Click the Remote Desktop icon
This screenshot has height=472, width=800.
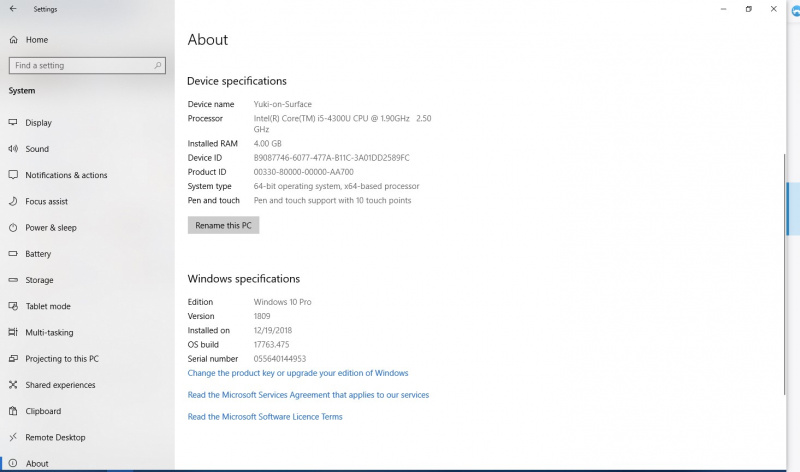coord(13,437)
